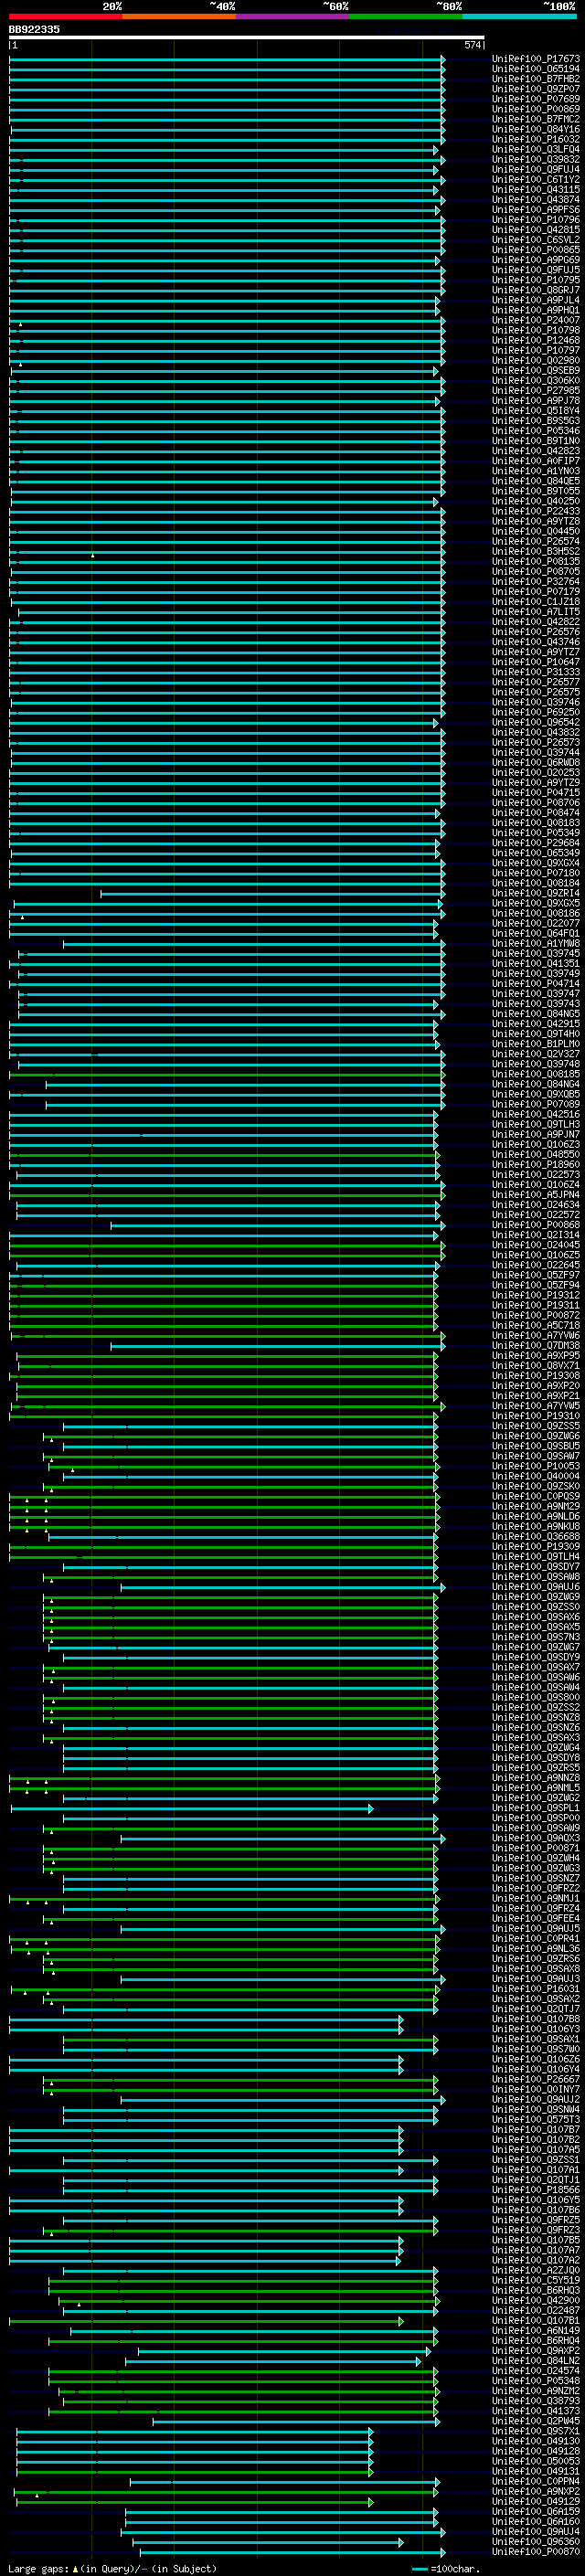The width and height of the screenshot is (585, 2576).
Task: Click the query end position 574
Action: point(473,45)
